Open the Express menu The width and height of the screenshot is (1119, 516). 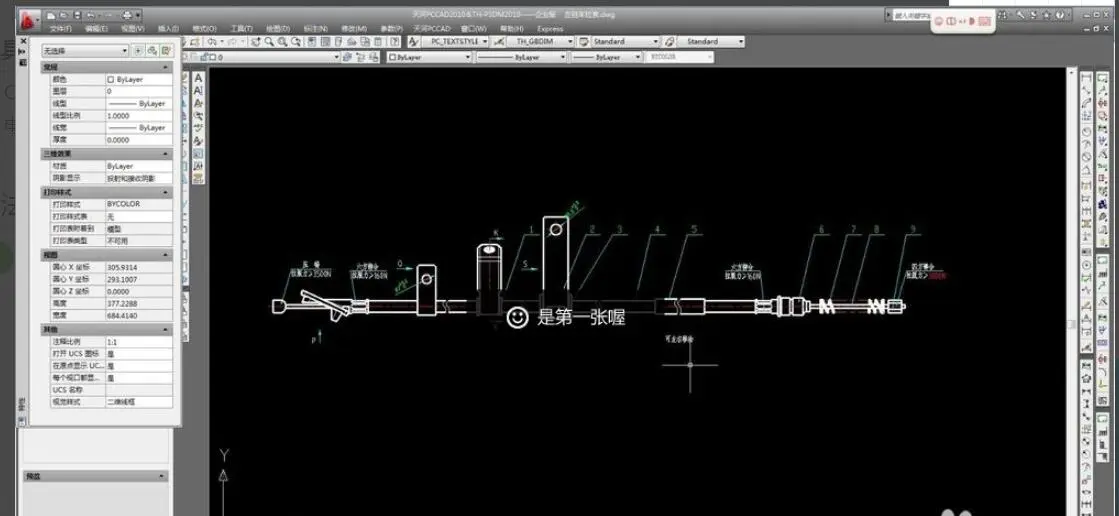[x=550, y=29]
